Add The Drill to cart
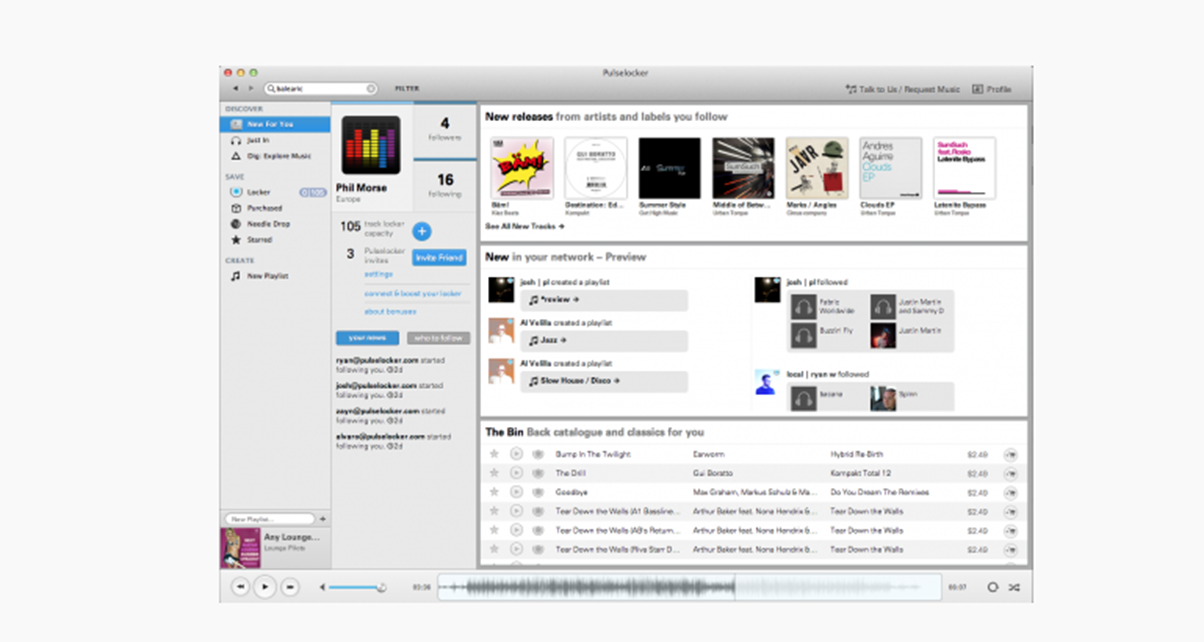This screenshot has width=1204, height=642. pos(1010,473)
